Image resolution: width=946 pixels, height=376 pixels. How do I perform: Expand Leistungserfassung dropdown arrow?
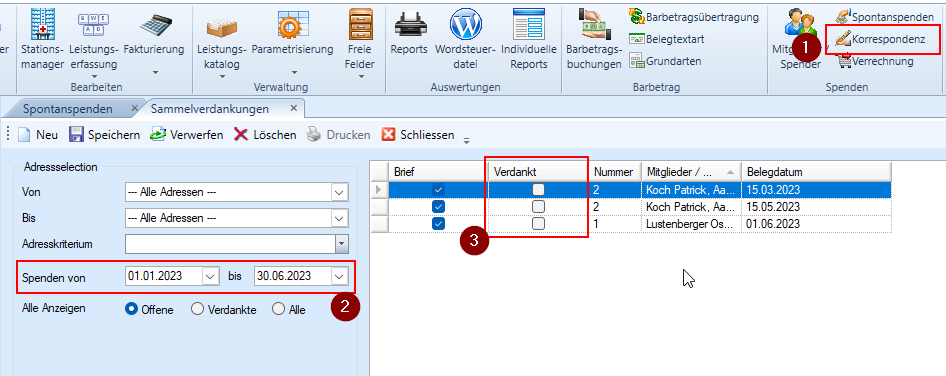[x=95, y=76]
